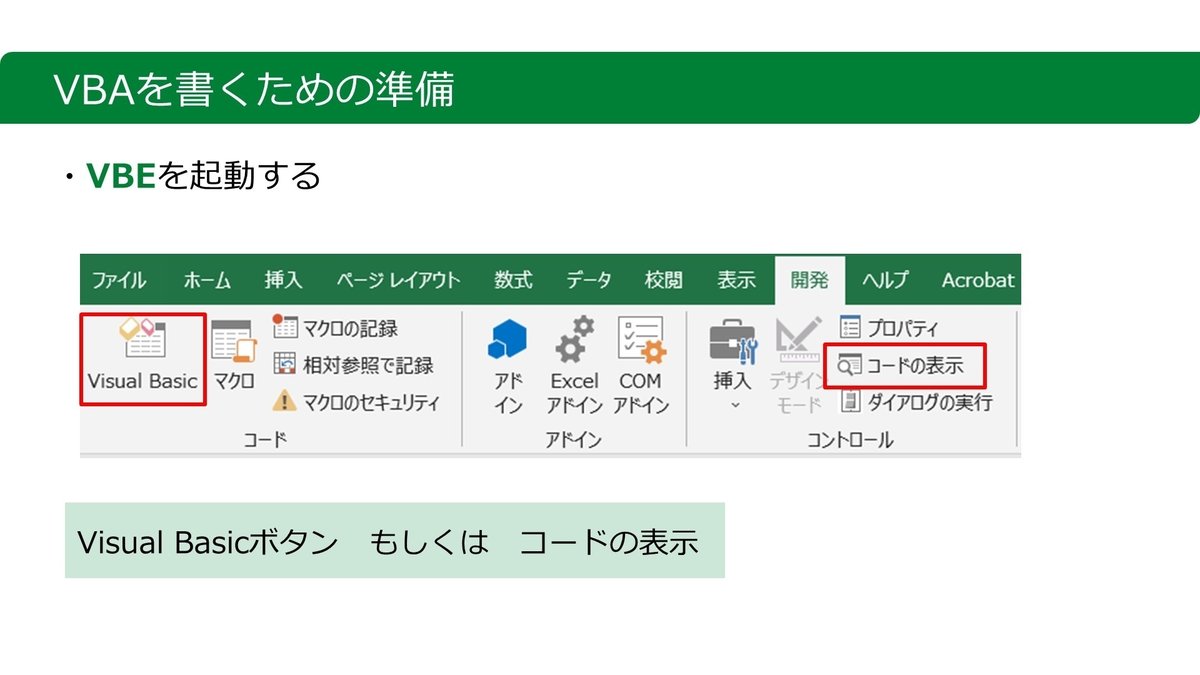Open プロパティ (Properties) for controls
This screenshot has height=675, width=1200.
click(889, 328)
